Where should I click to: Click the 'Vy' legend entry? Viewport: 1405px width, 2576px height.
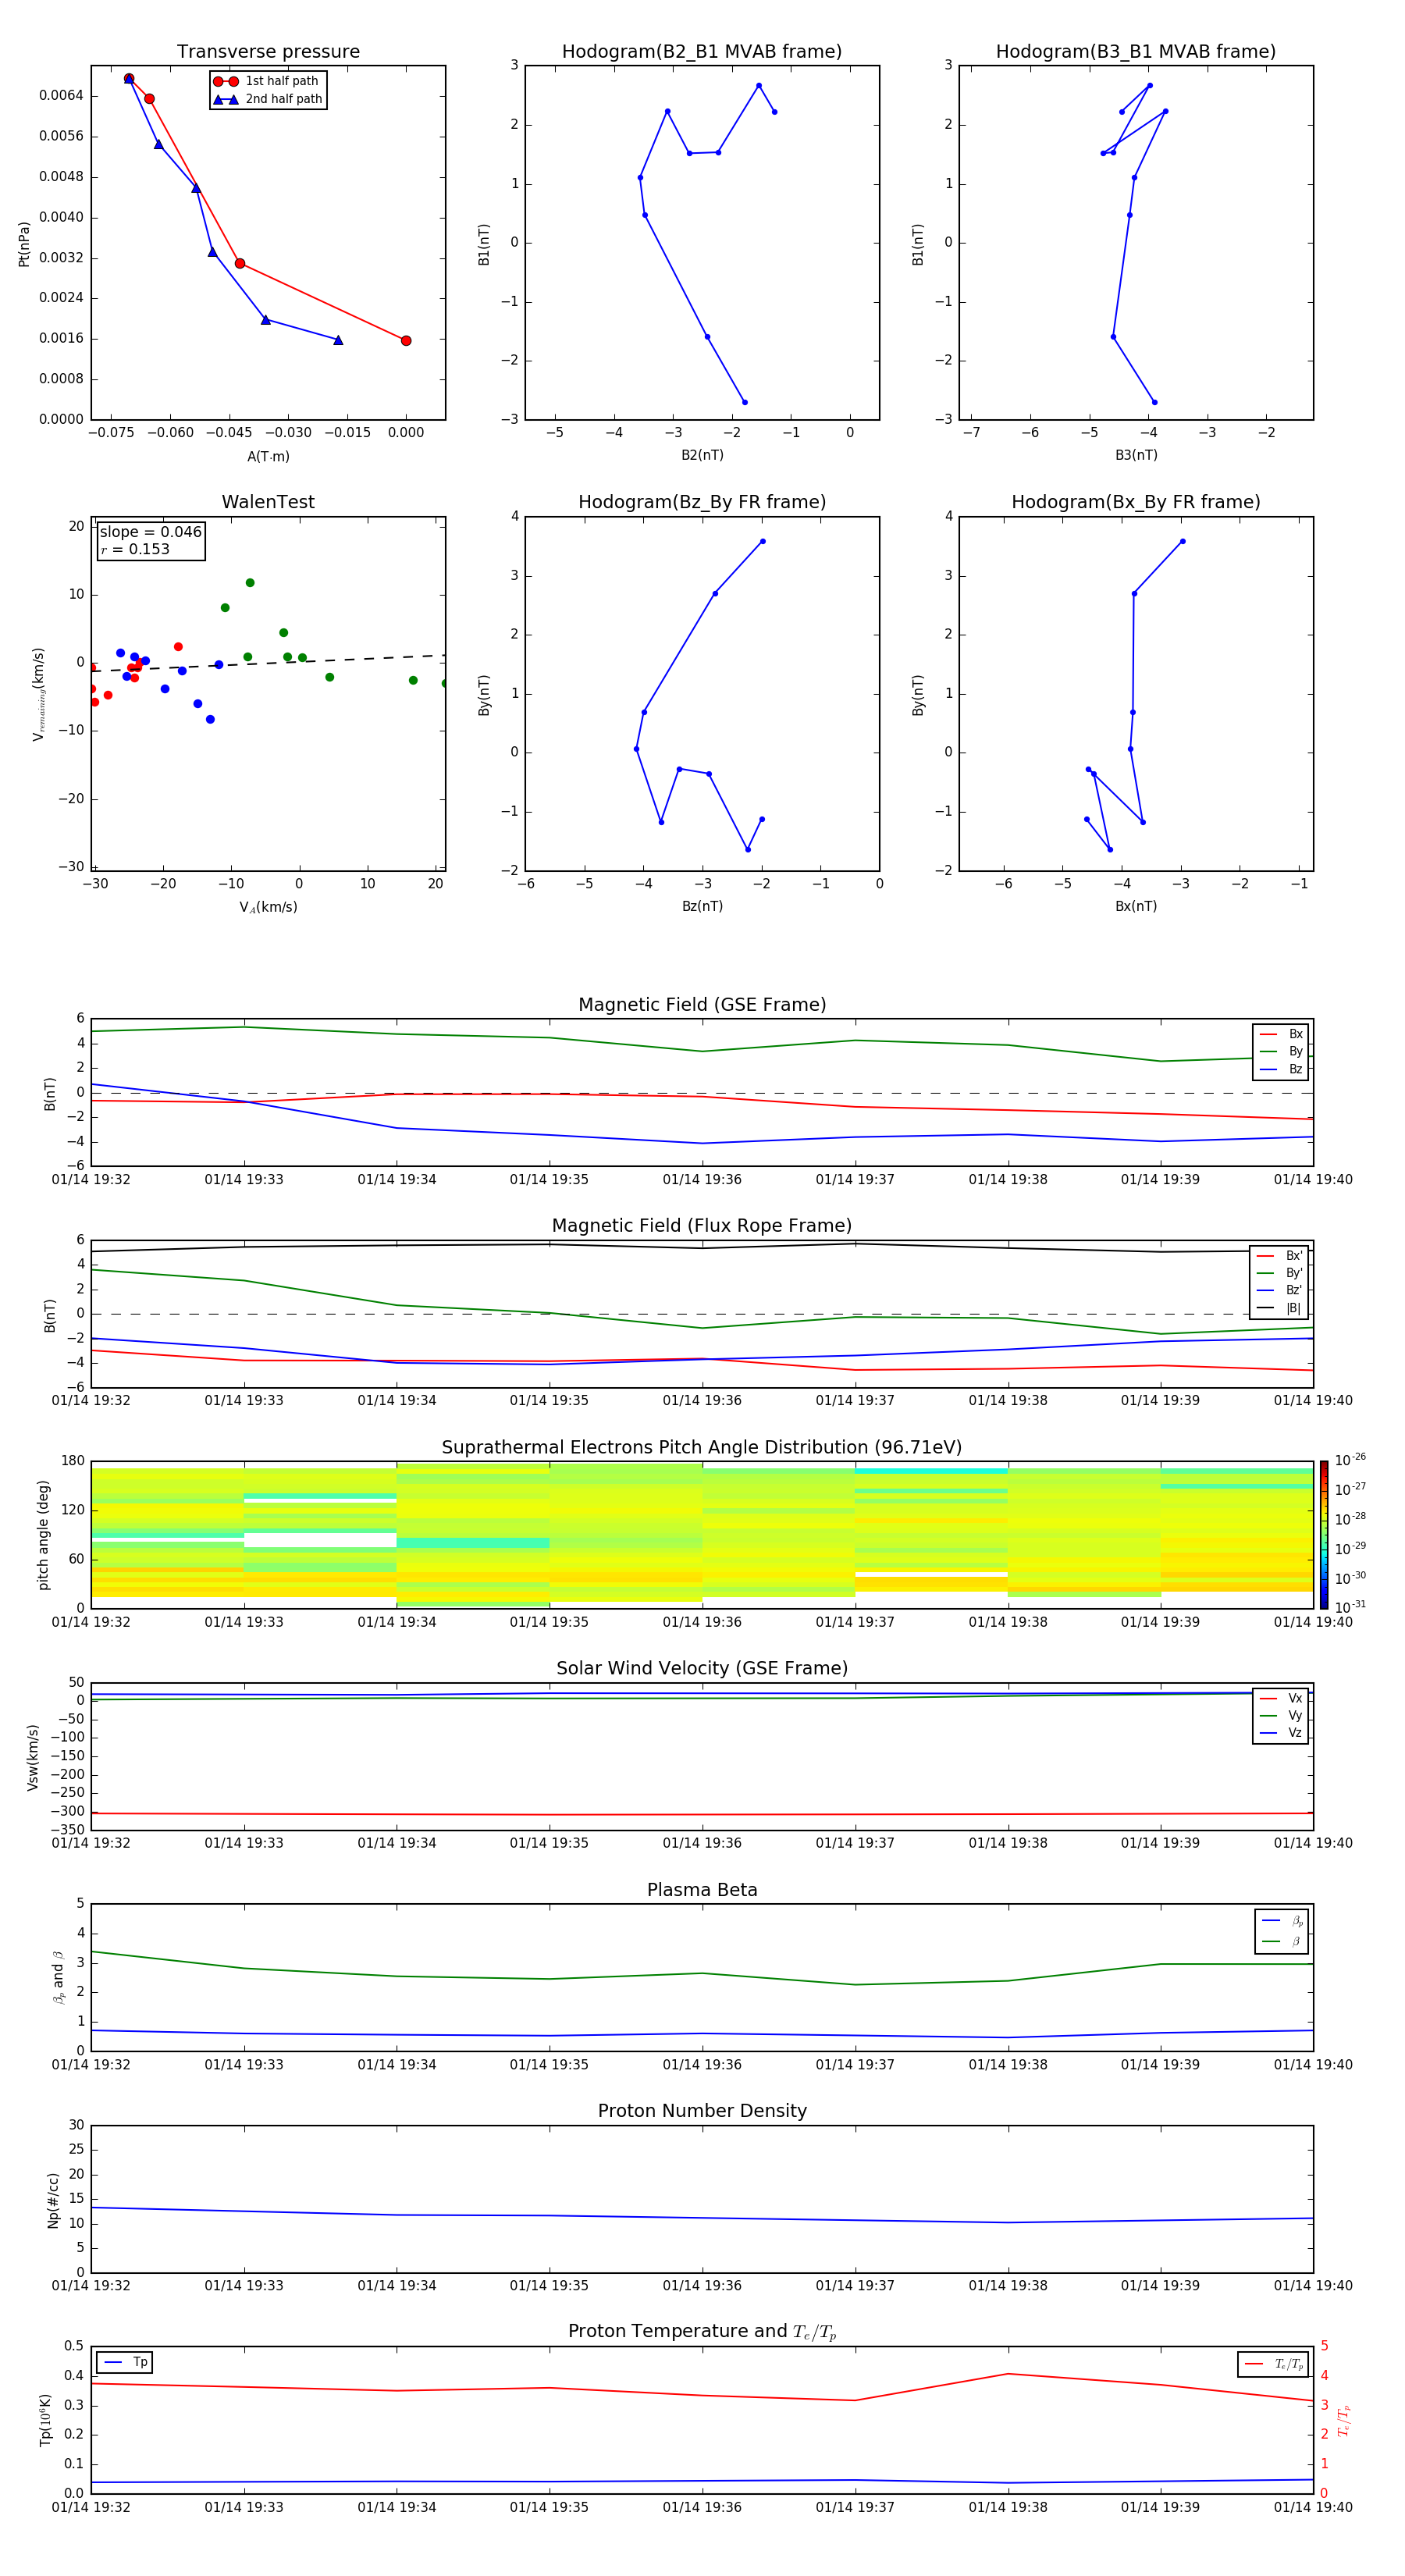point(1281,1715)
